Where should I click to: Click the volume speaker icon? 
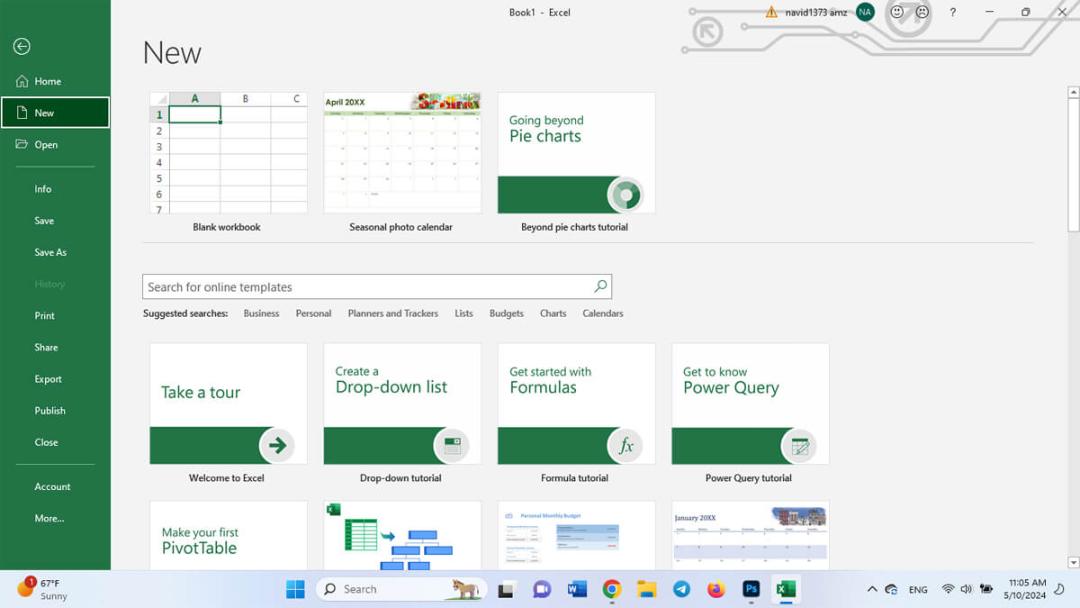click(x=966, y=589)
